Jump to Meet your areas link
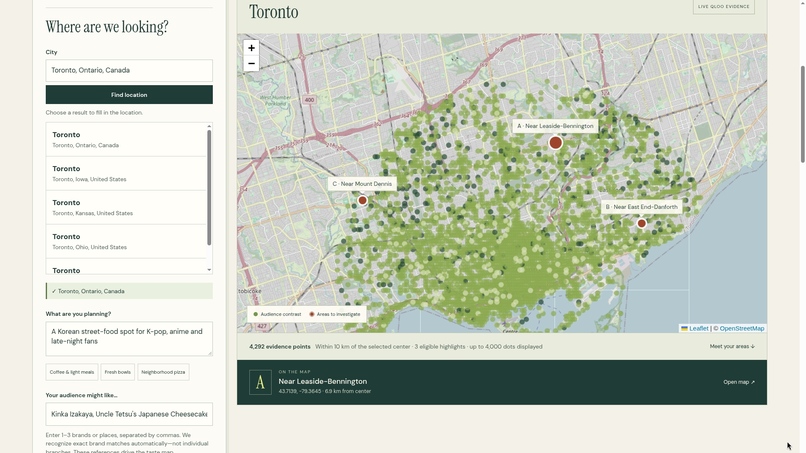Screen dimensions: 806x453 [x=732, y=347]
